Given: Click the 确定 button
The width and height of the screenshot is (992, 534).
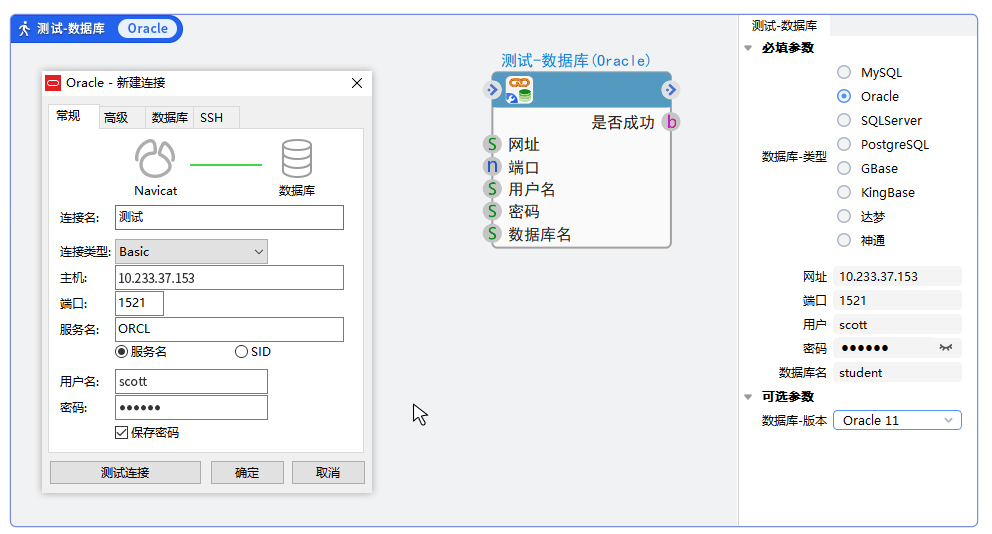Looking at the screenshot, I should 247,473.
